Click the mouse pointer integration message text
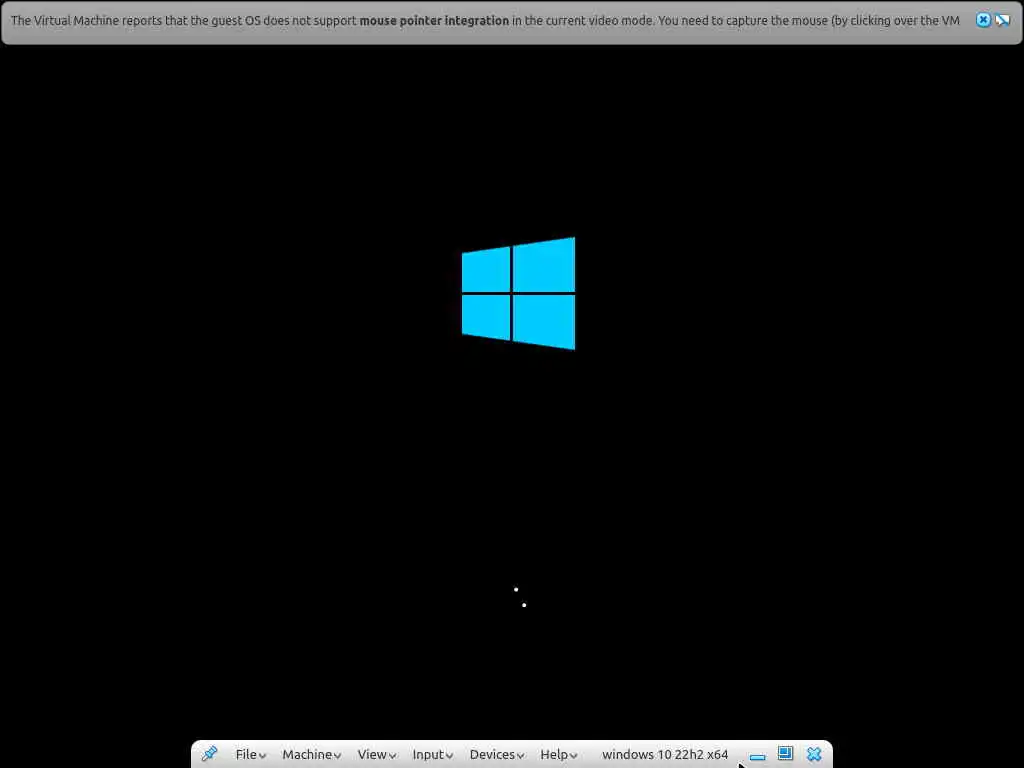The height and width of the screenshot is (768, 1024). 485,20
